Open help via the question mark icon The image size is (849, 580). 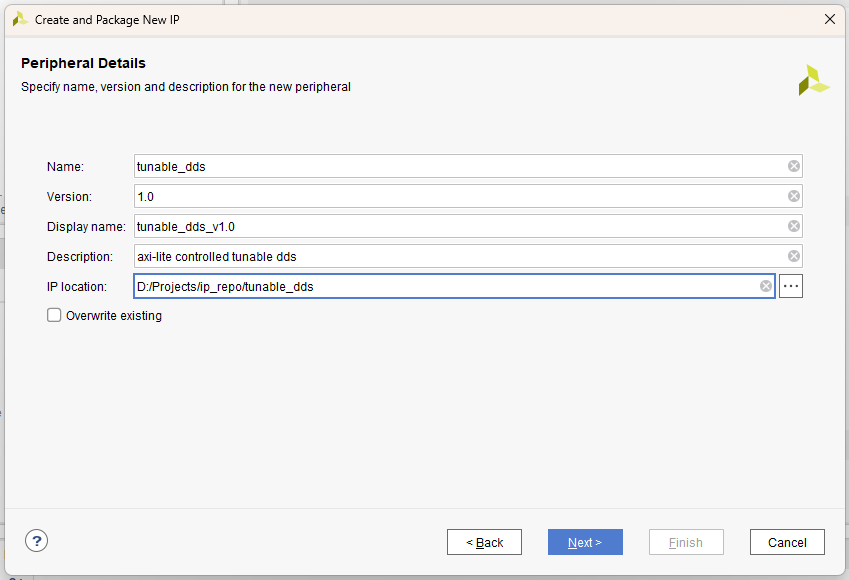pyautogui.click(x=36, y=540)
